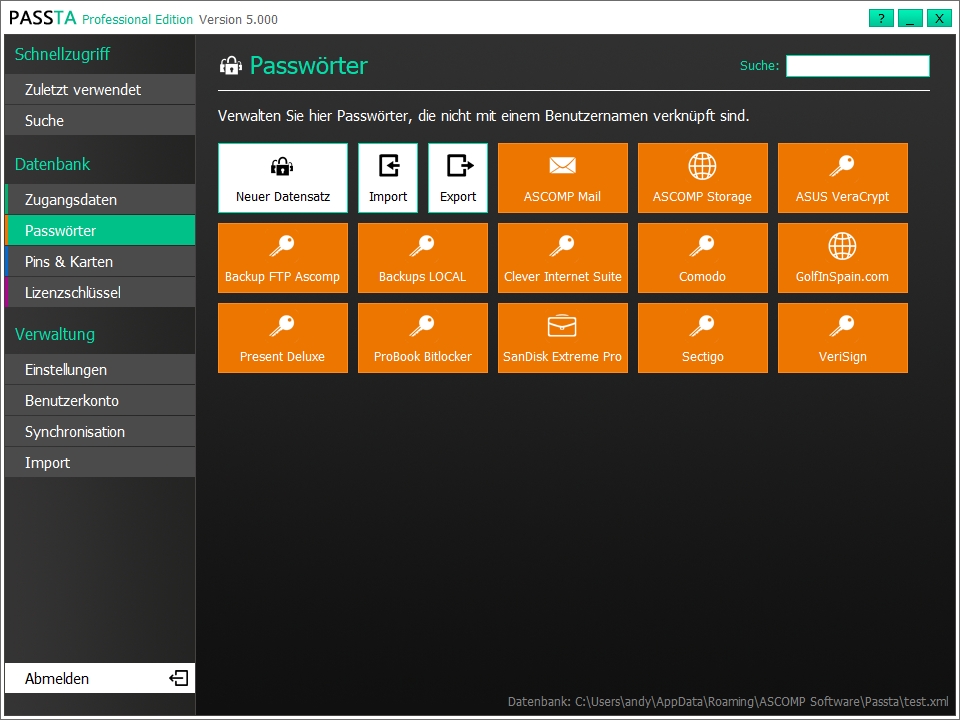The width and height of the screenshot is (960, 720).
Task: Select Passwörter in the sidebar
Action: click(100, 231)
